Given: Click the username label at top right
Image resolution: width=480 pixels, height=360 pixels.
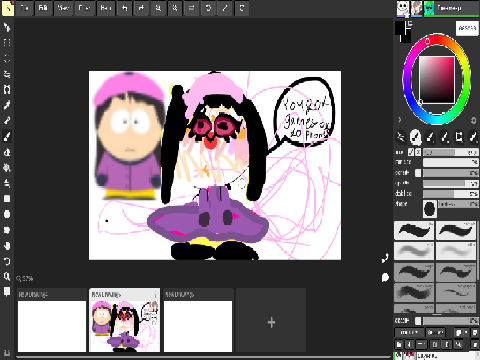Looking at the screenshot, I should point(449,8).
